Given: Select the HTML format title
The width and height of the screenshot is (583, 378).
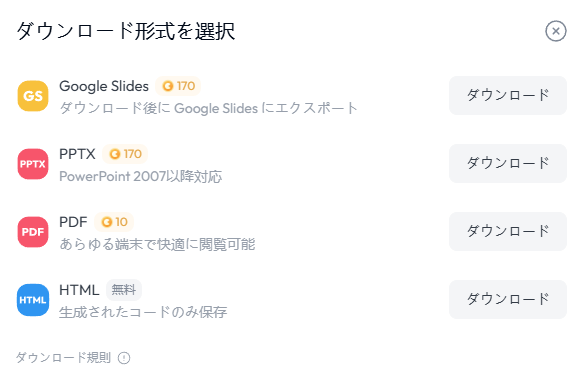Looking at the screenshot, I should click(x=79, y=290).
